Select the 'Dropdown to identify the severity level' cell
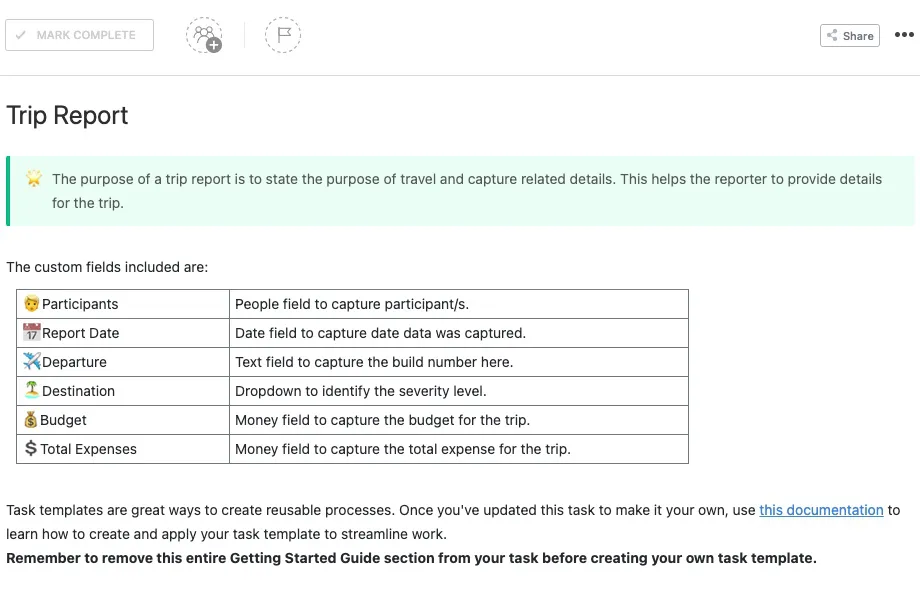Viewport: 920px width, 591px height. [x=459, y=391]
